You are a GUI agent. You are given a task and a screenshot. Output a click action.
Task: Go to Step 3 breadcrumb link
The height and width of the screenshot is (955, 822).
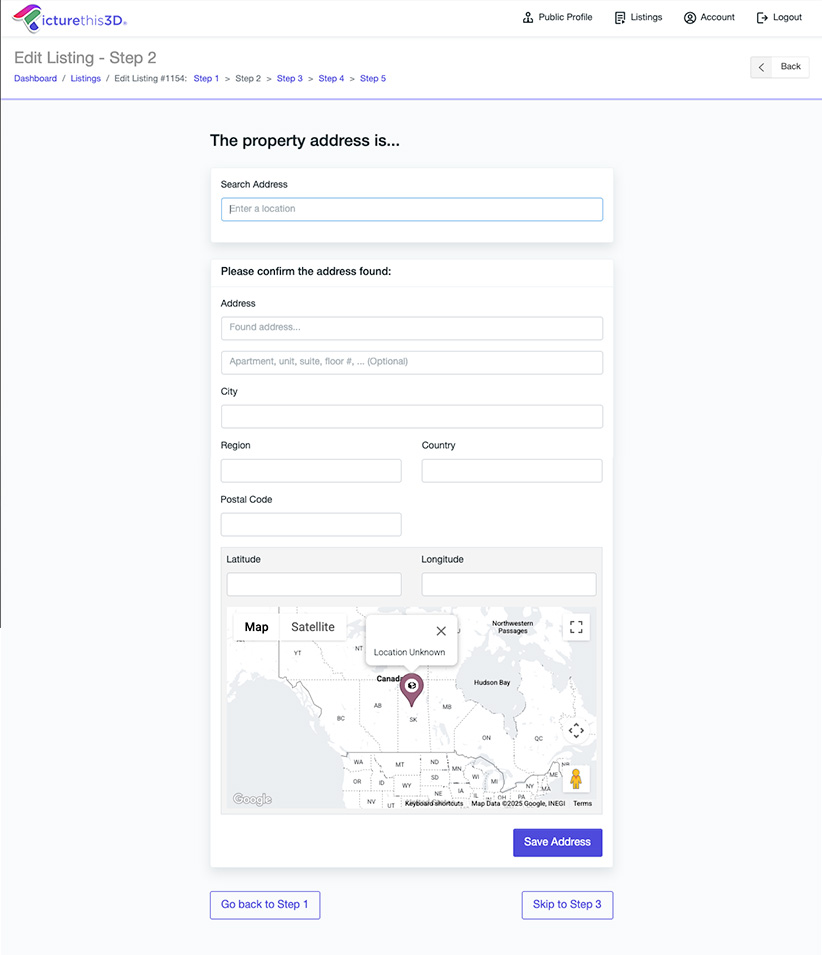pyautogui.click(x=290, y=79)
